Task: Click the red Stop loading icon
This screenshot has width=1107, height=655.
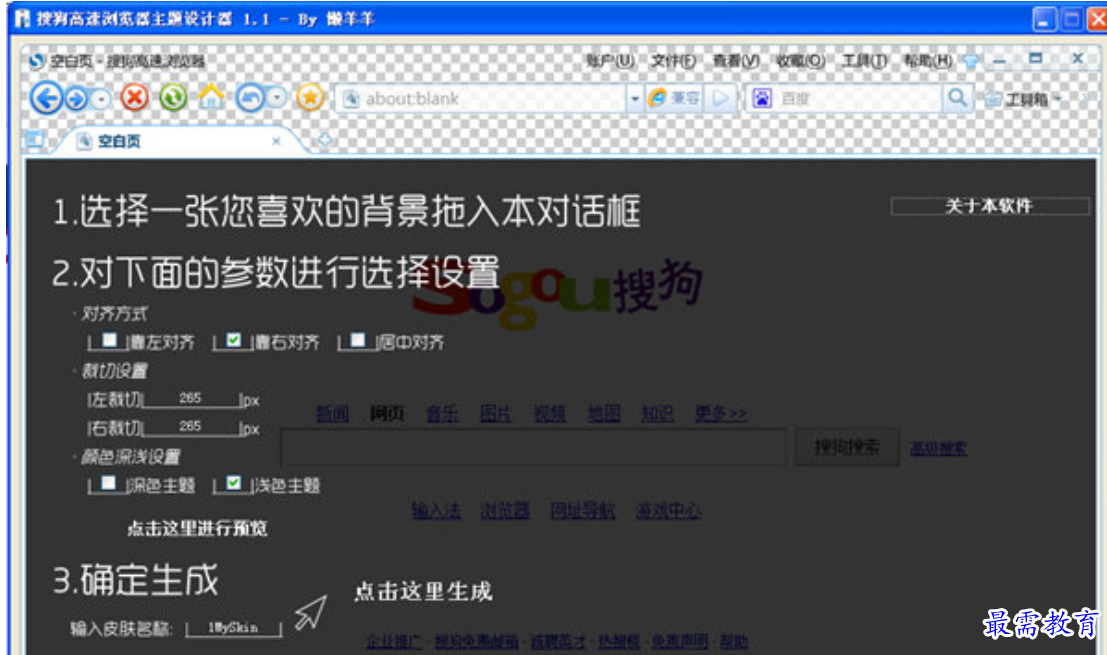Action: click(x=134, y=97)
